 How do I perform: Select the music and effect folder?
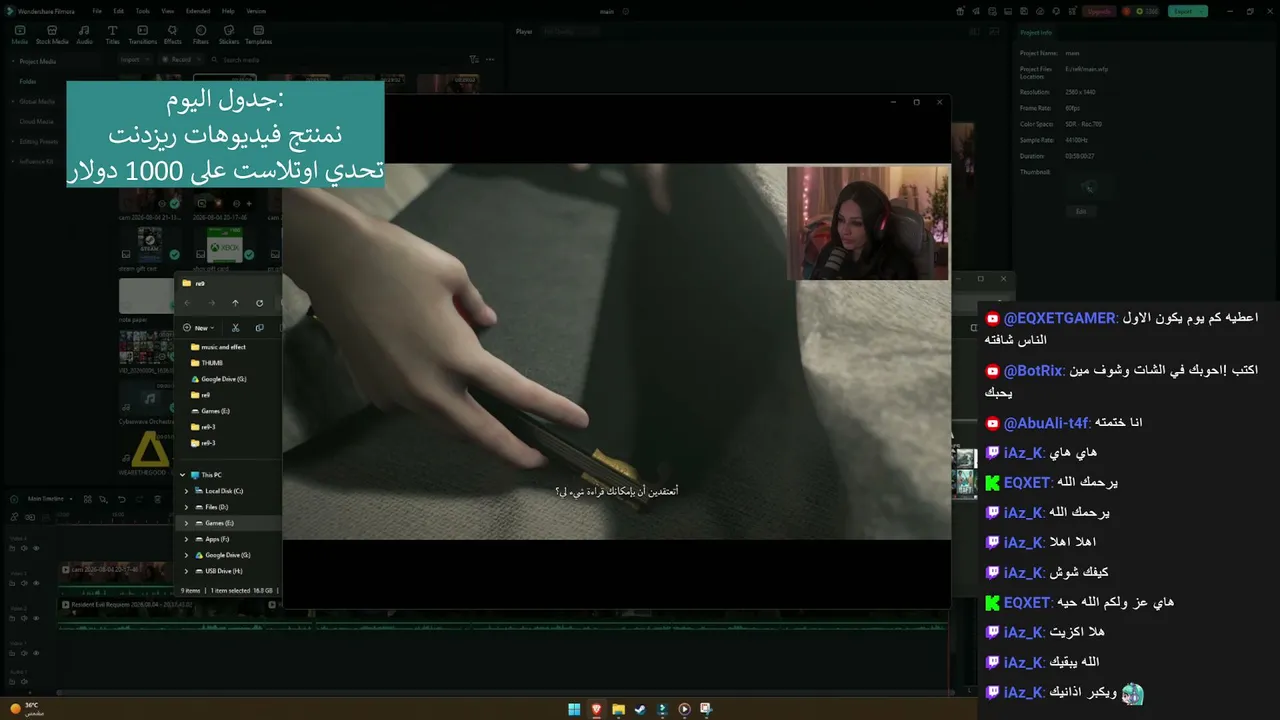[x=218, y=347]
